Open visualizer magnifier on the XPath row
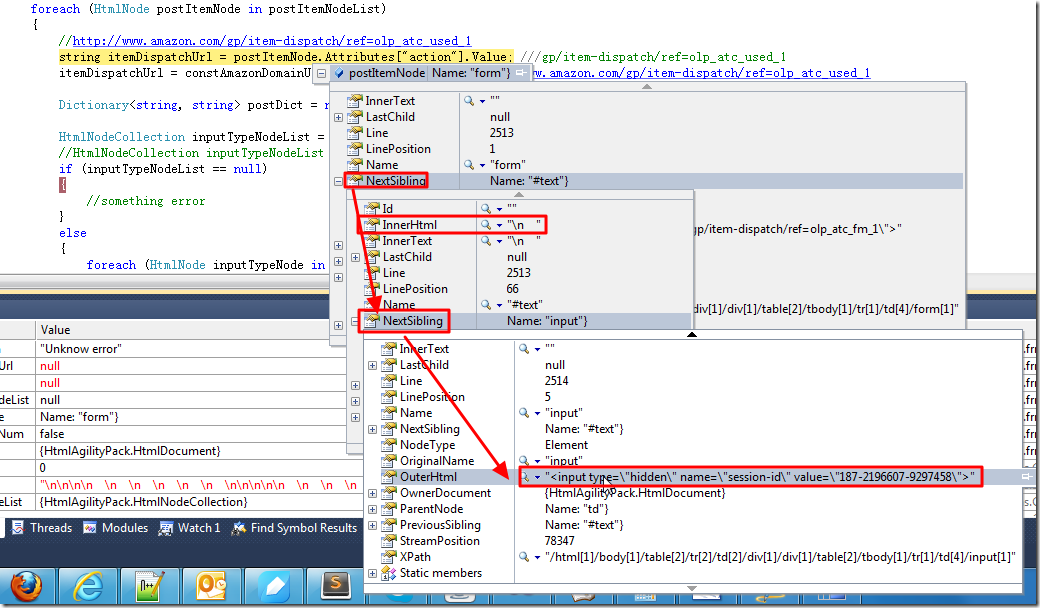The width and height of the screenshot is (1040, 608). (x=524, y=557)
